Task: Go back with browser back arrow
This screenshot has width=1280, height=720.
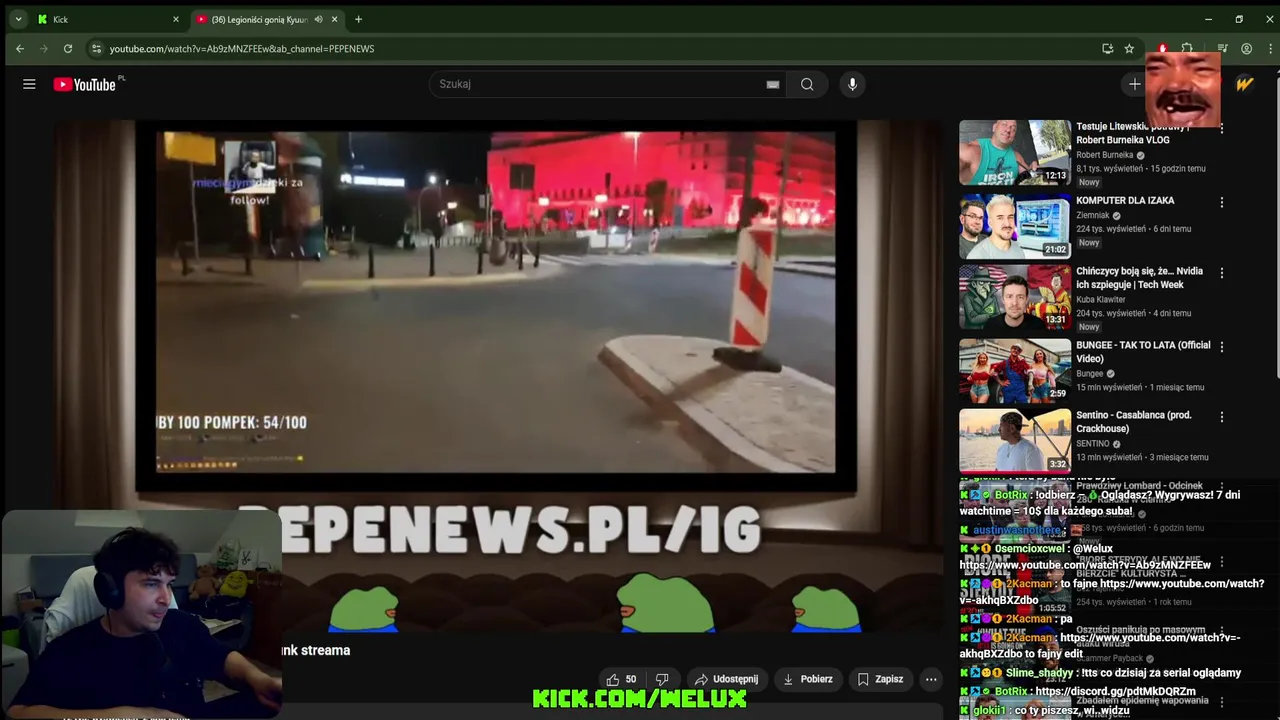Action: [x=19, y=48]
